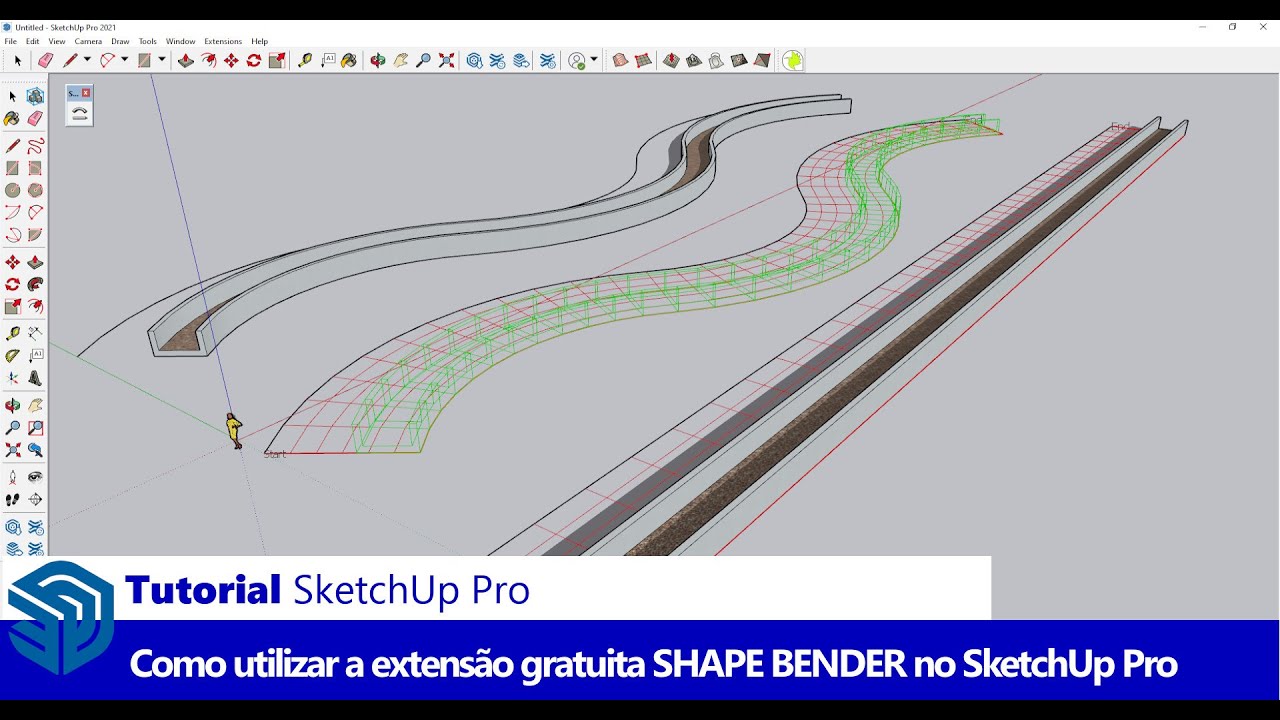Image resolution: width=1280 pixels, height=720 pixels.
Task: Choose Rotate tool in the top toolbar
Action: coord(254,61)
